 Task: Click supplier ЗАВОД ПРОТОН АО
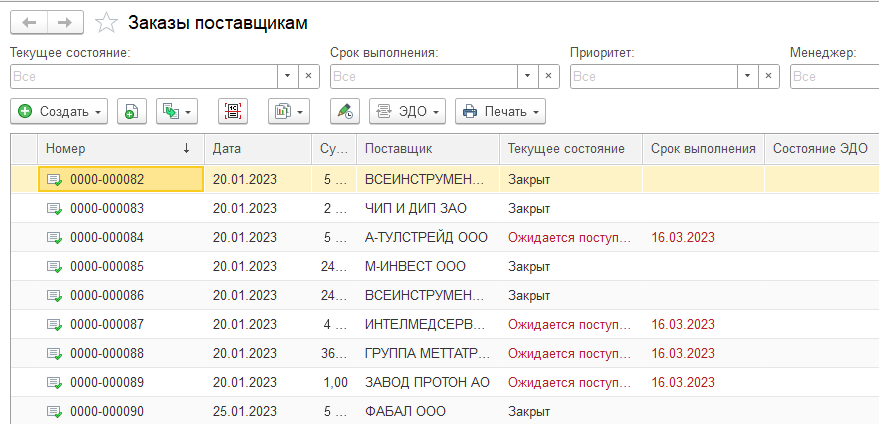click(427, 382)
